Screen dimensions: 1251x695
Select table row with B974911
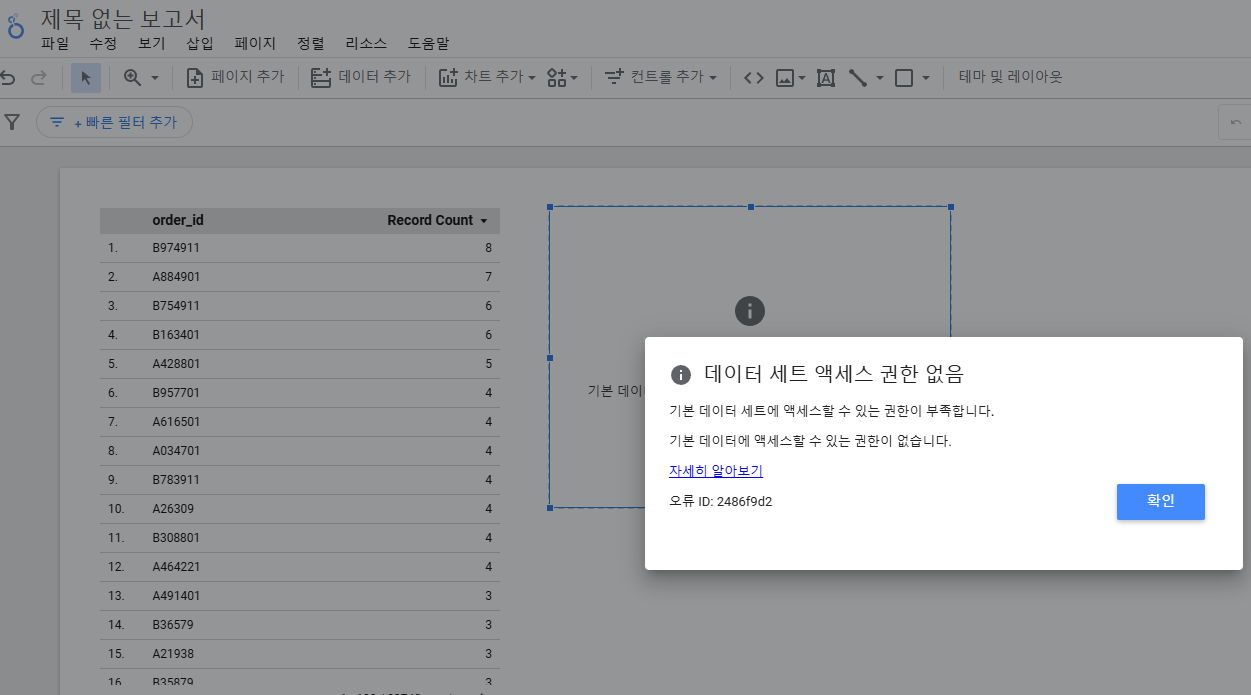pos(300,248)
